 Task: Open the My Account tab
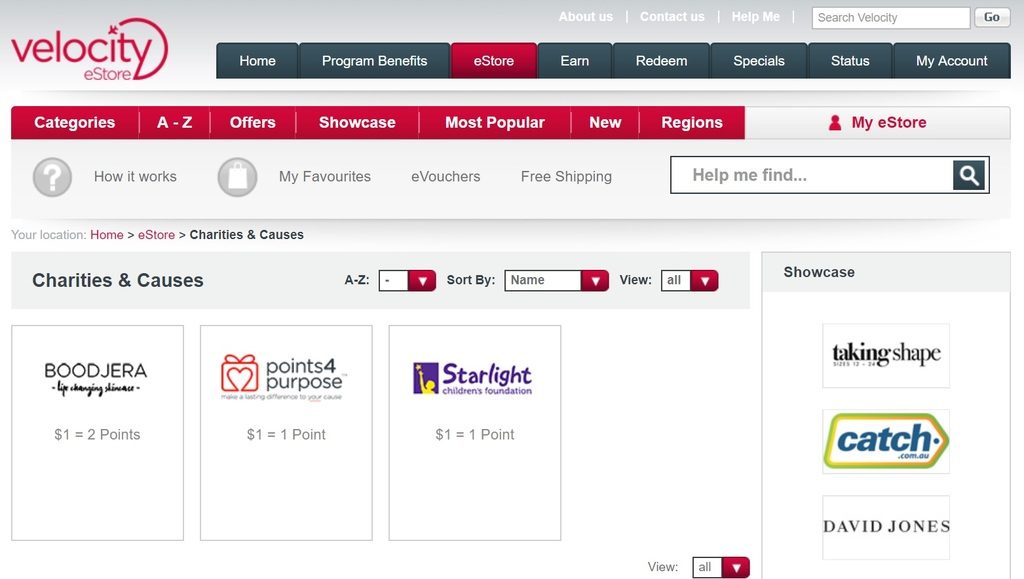(x=952, y=61)
